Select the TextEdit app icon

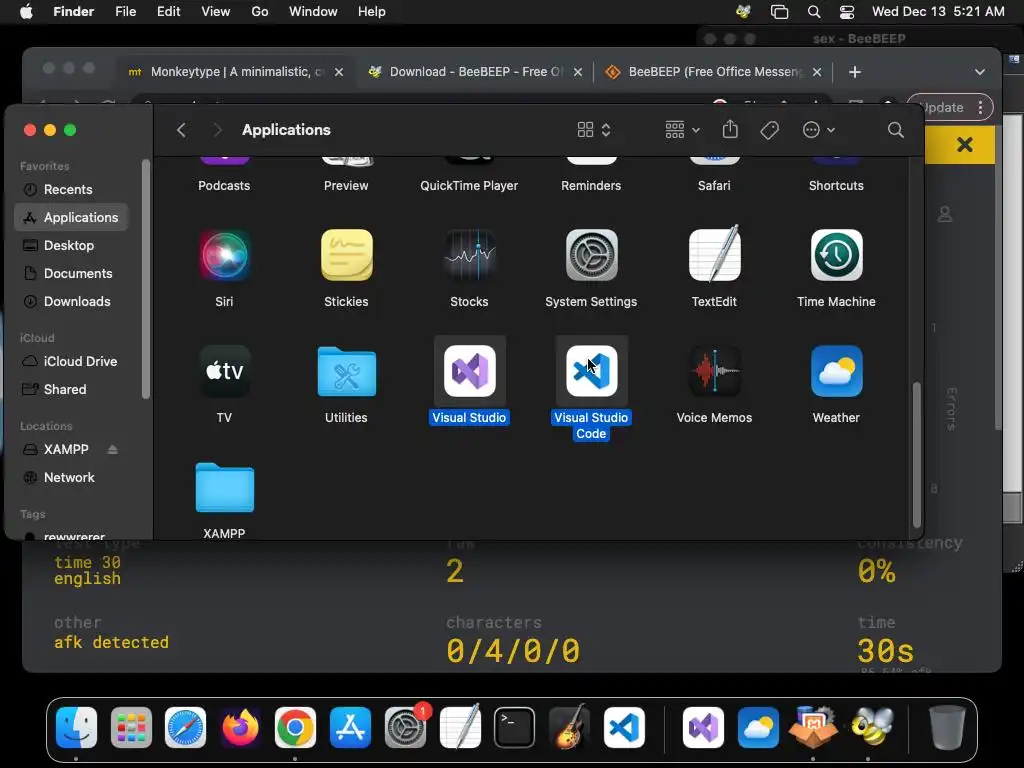click(x=714, y=254)
